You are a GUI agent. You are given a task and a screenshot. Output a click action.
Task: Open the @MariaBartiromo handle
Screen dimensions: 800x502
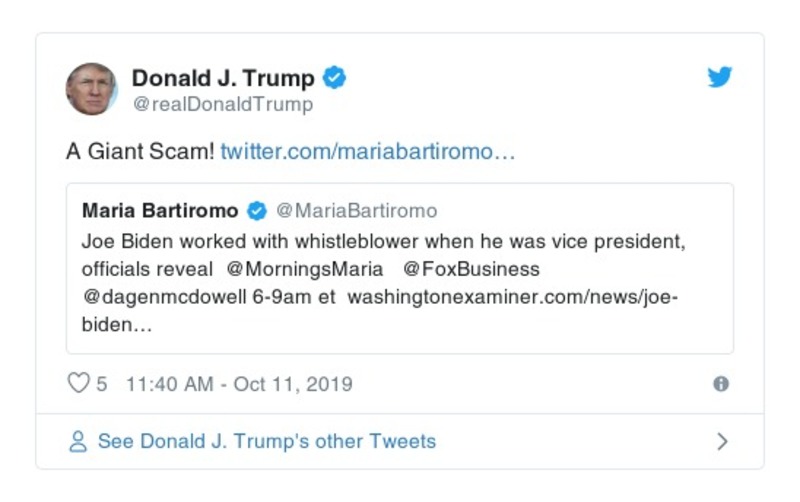[x=356, y=211]
